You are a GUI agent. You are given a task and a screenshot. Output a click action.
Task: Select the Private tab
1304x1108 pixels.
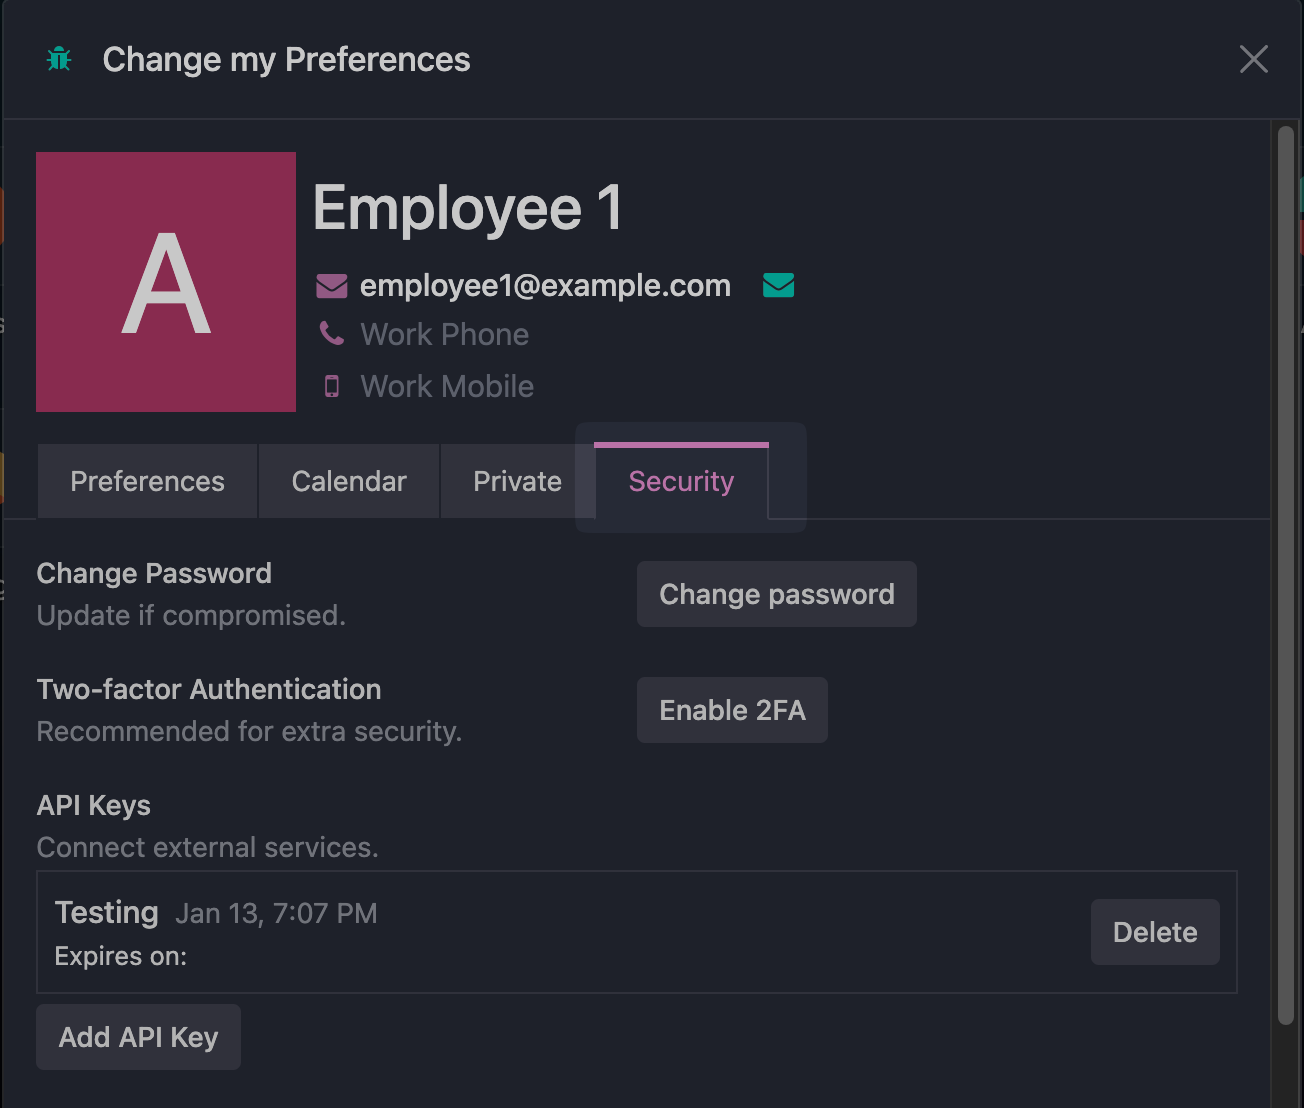(517, 482)
